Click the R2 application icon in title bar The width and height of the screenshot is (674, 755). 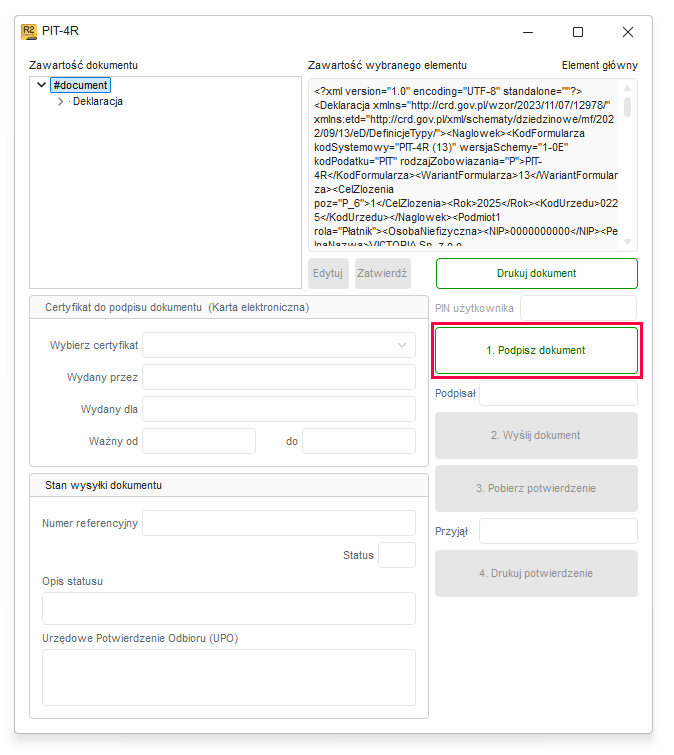[x=29, y=32]
